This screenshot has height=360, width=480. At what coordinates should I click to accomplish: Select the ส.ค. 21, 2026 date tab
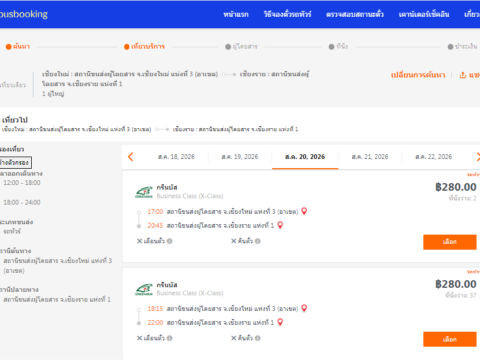[370, 157]
